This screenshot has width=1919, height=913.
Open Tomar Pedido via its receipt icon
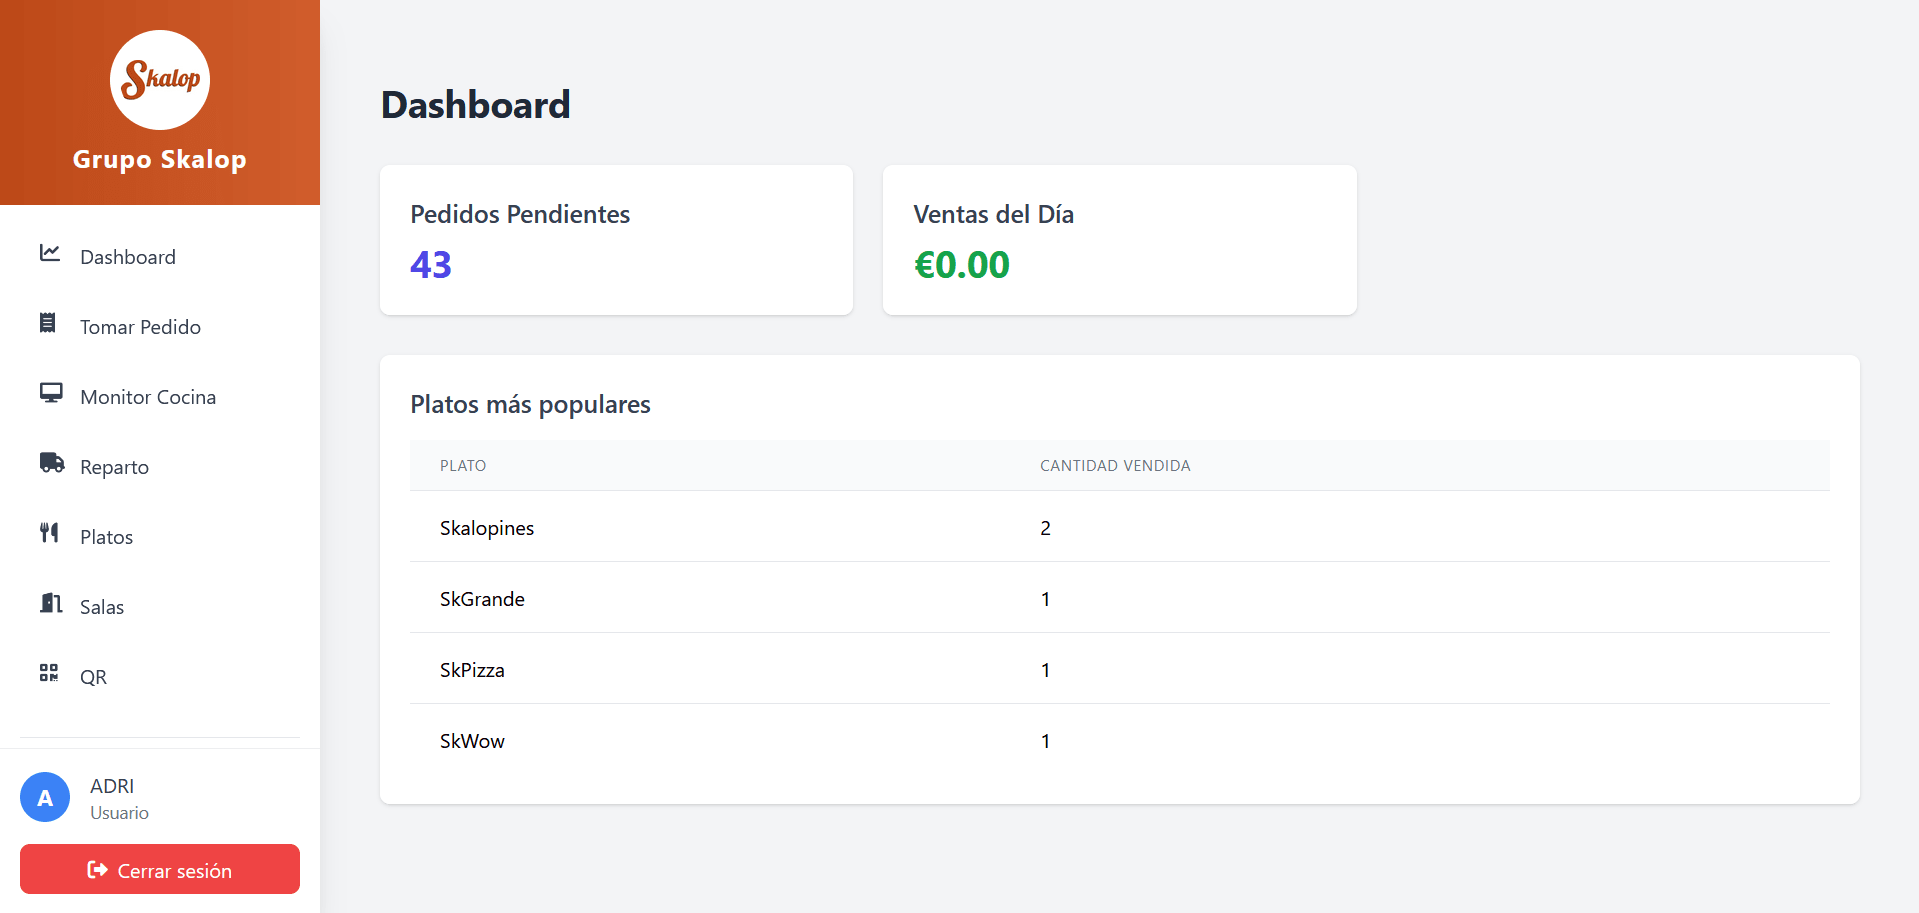[49, 324]
